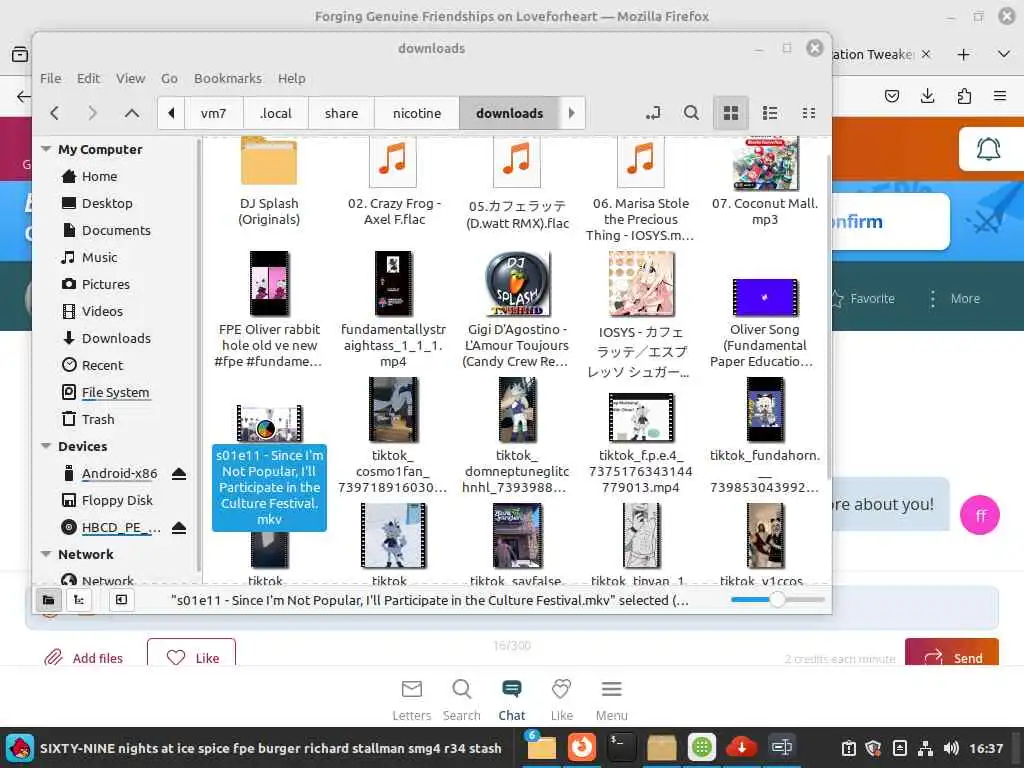Click the Like button beside Add files
This screenshot has width=1024, height=768.
pos(192,653)
